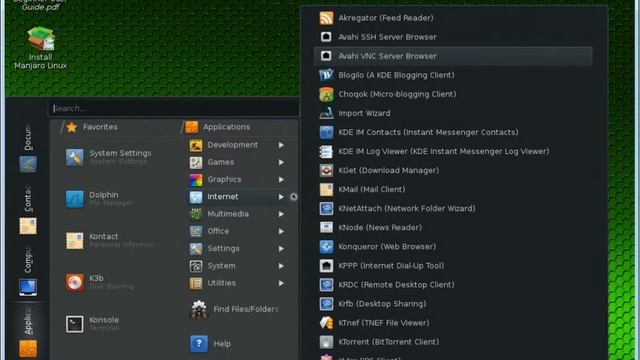Open the Office category
640x360 pixels.
(237, 231)
